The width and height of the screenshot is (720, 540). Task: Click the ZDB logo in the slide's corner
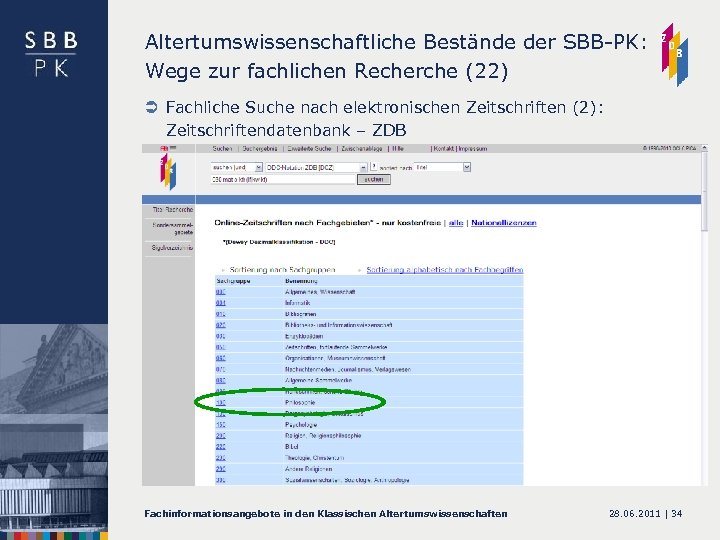click(675, 55)
